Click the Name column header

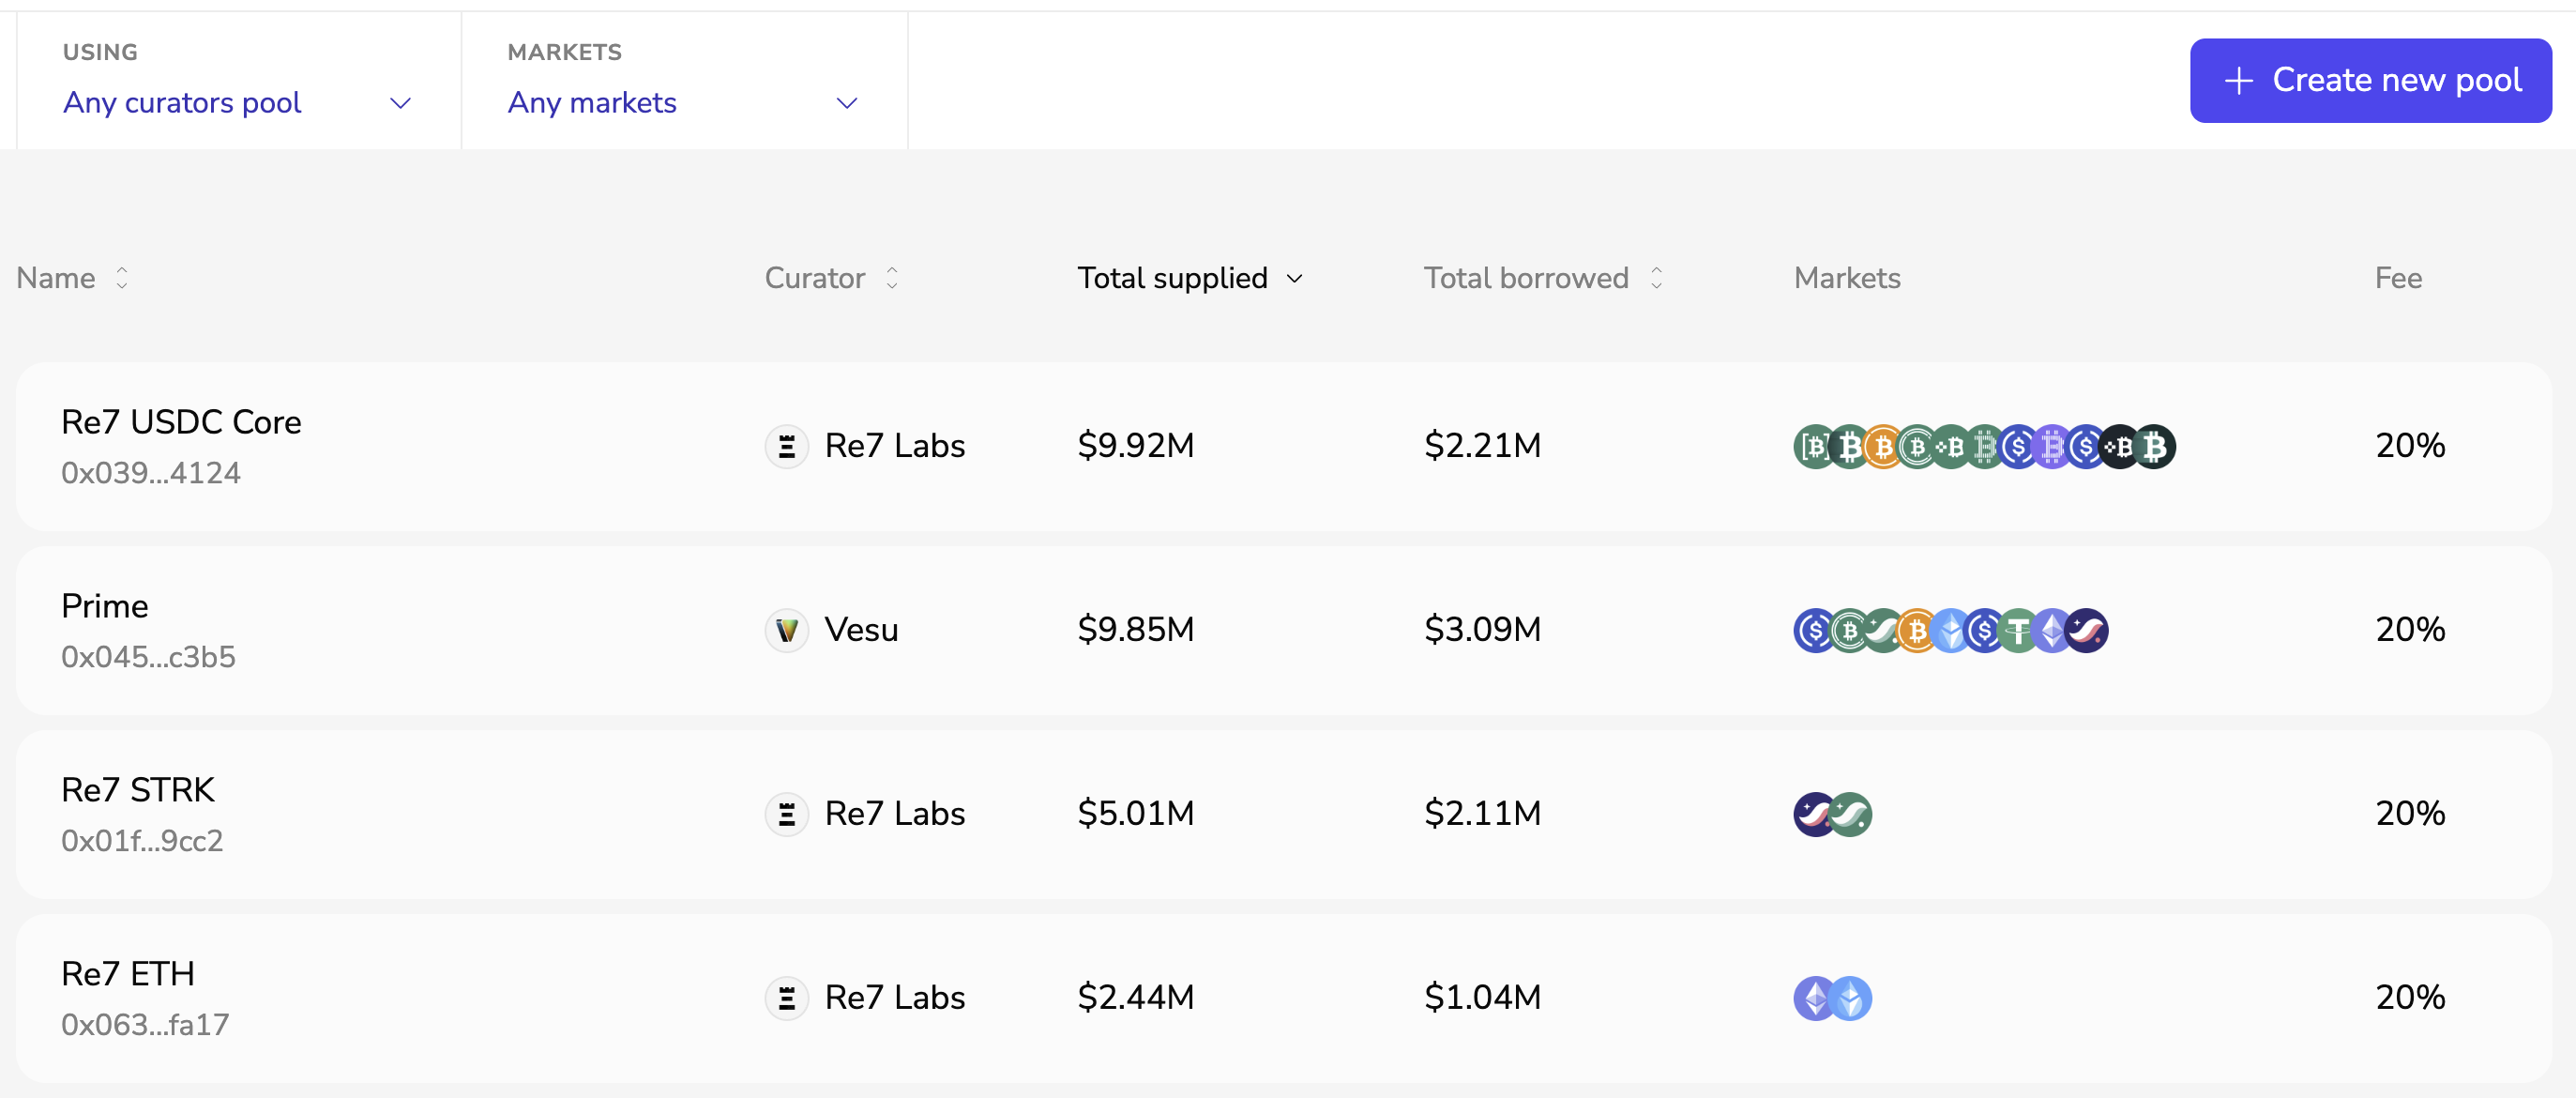[x=56, y=278]
